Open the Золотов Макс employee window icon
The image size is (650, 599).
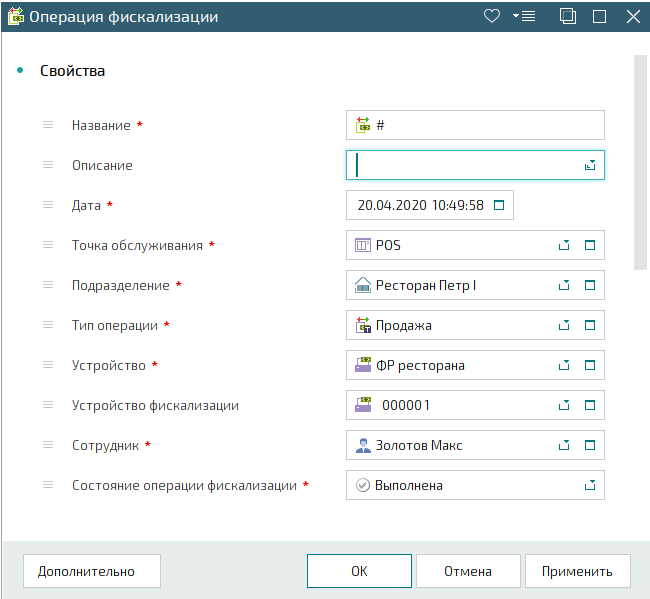pyautogui.click(x=590, y=445)
